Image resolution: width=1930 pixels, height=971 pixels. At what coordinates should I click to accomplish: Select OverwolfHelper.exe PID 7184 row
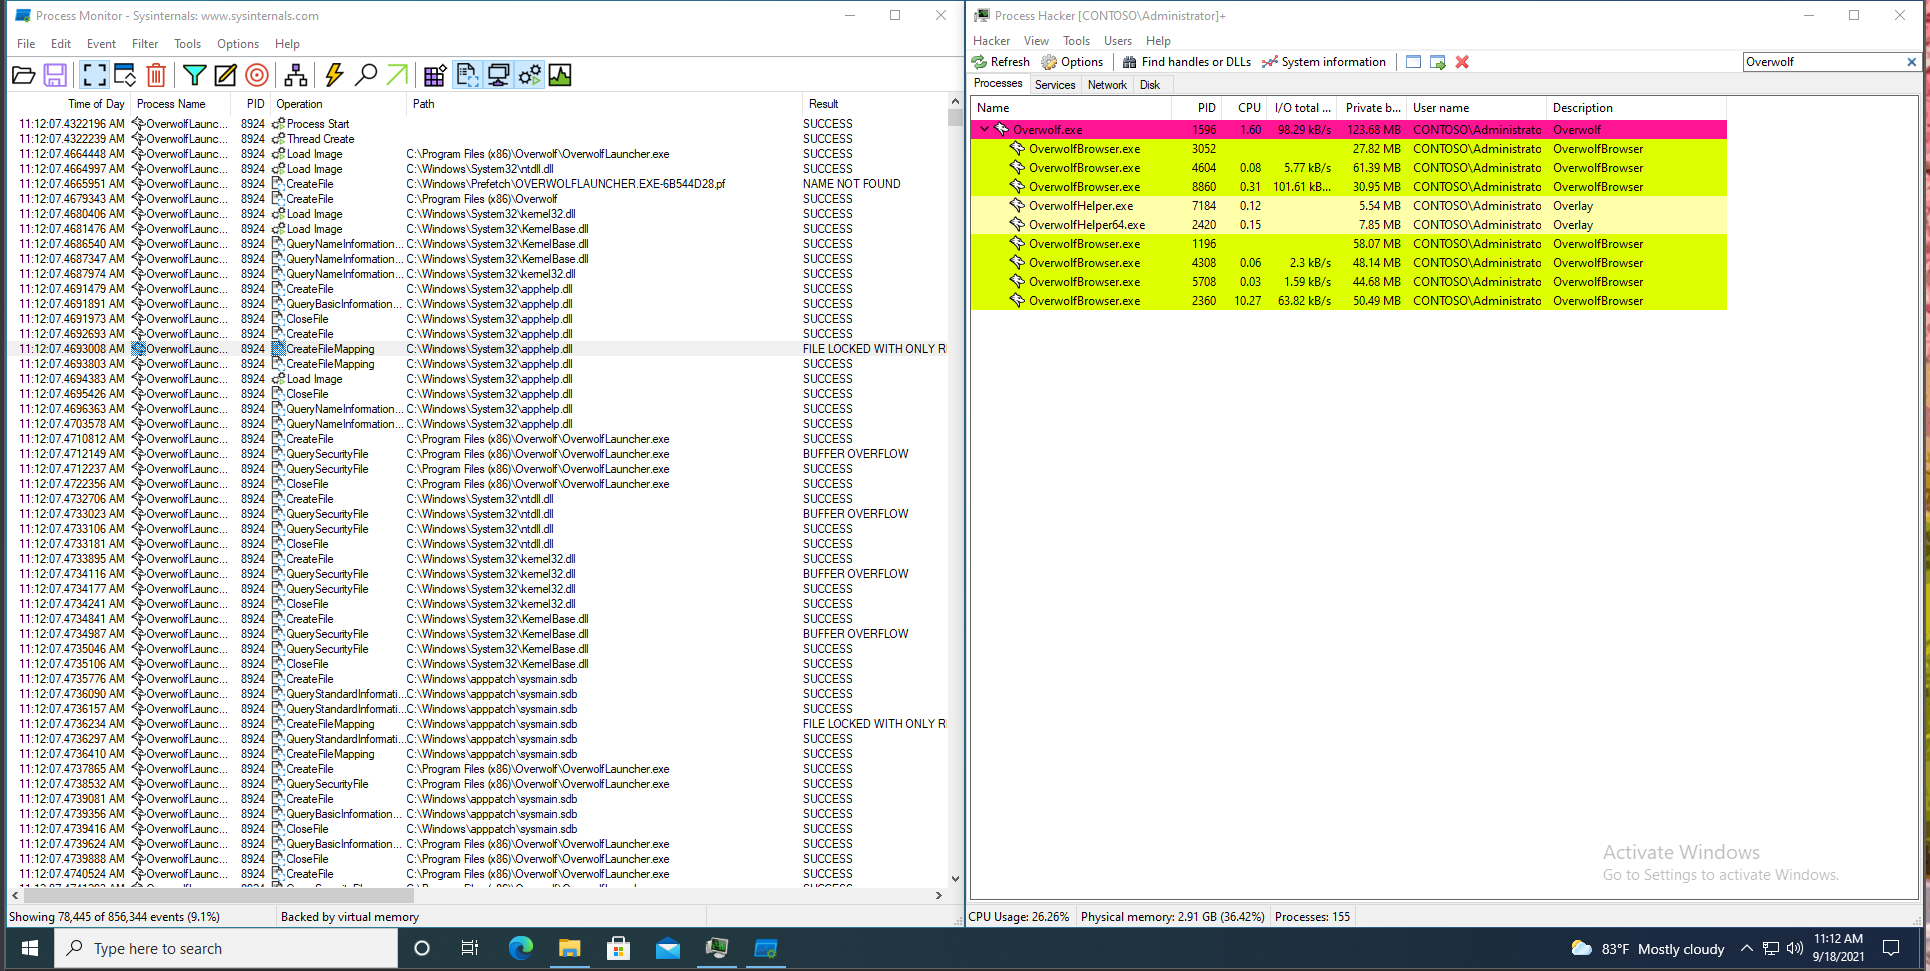click(1348, 206)
